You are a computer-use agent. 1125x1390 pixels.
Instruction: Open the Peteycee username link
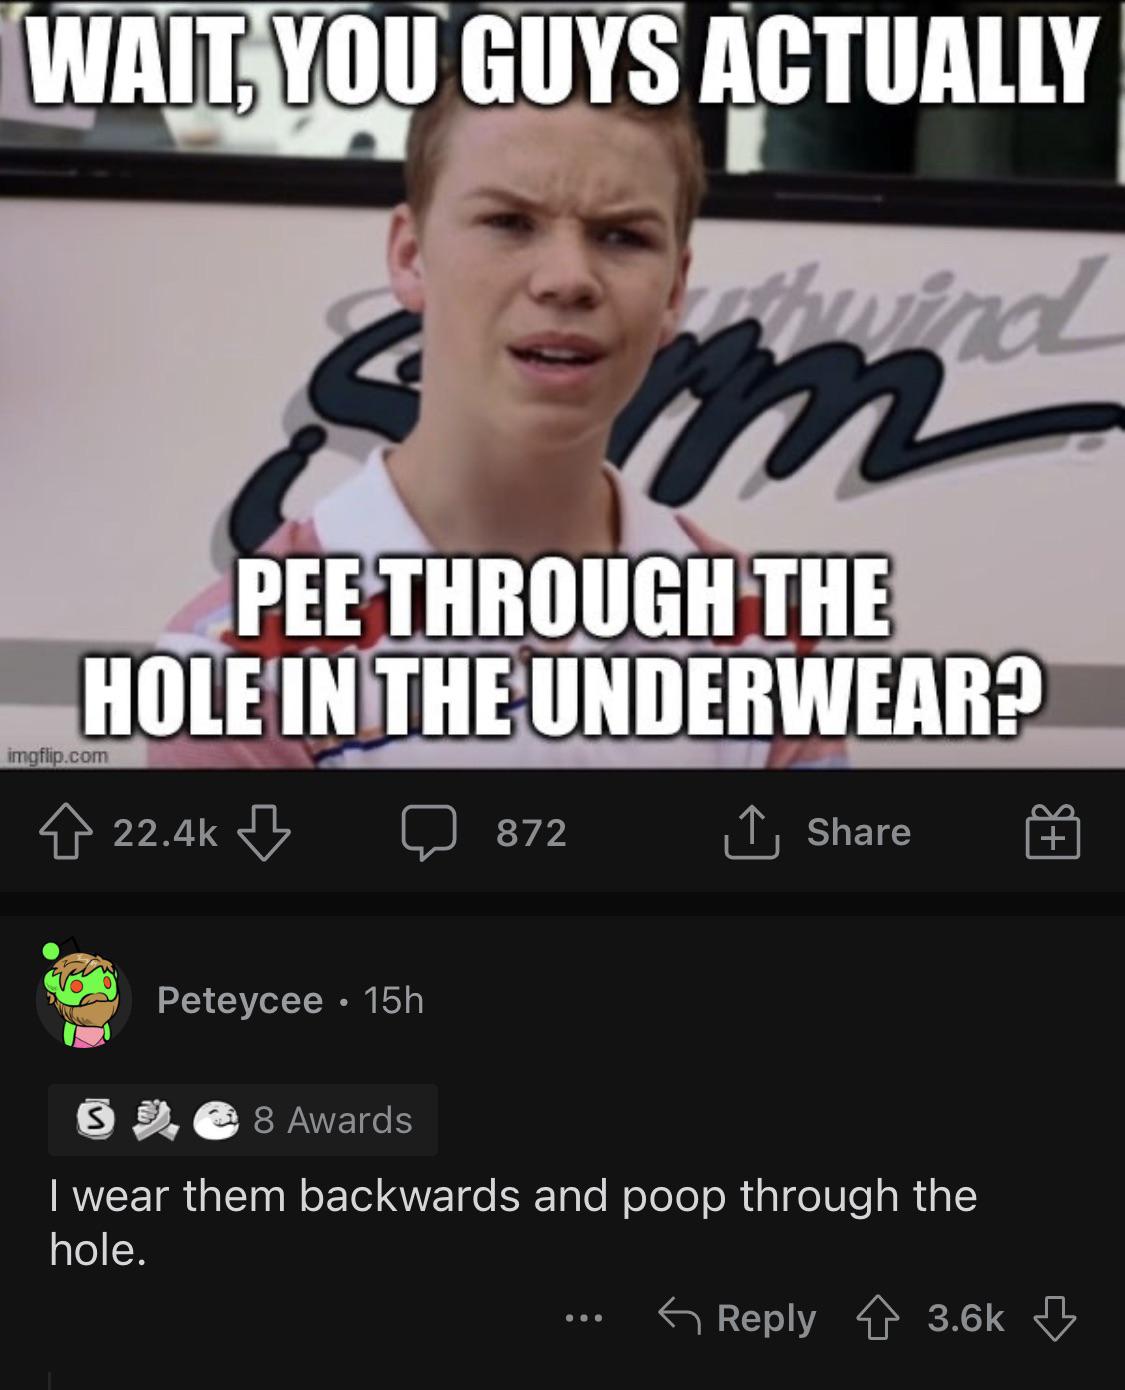click(240, 1000)
